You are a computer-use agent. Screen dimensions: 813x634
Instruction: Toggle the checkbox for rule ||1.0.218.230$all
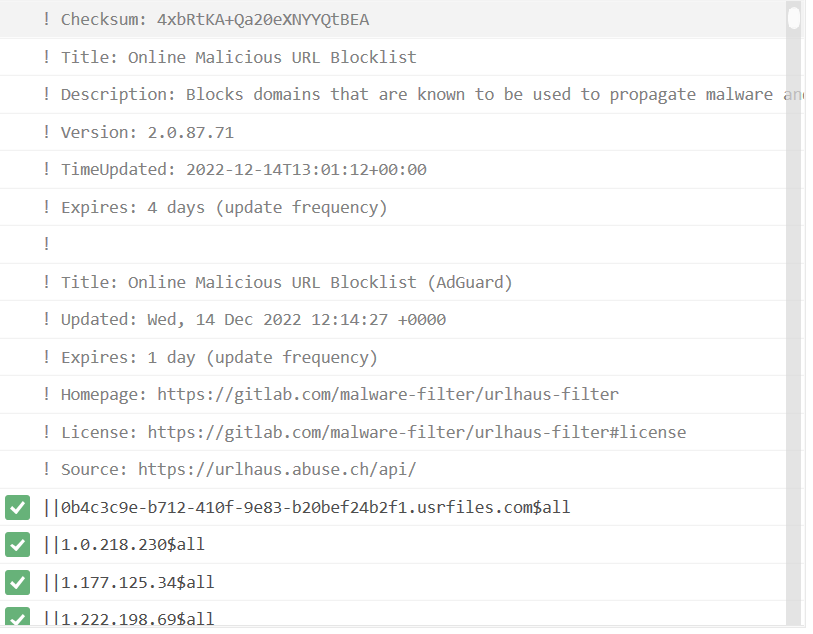[17, 544]
